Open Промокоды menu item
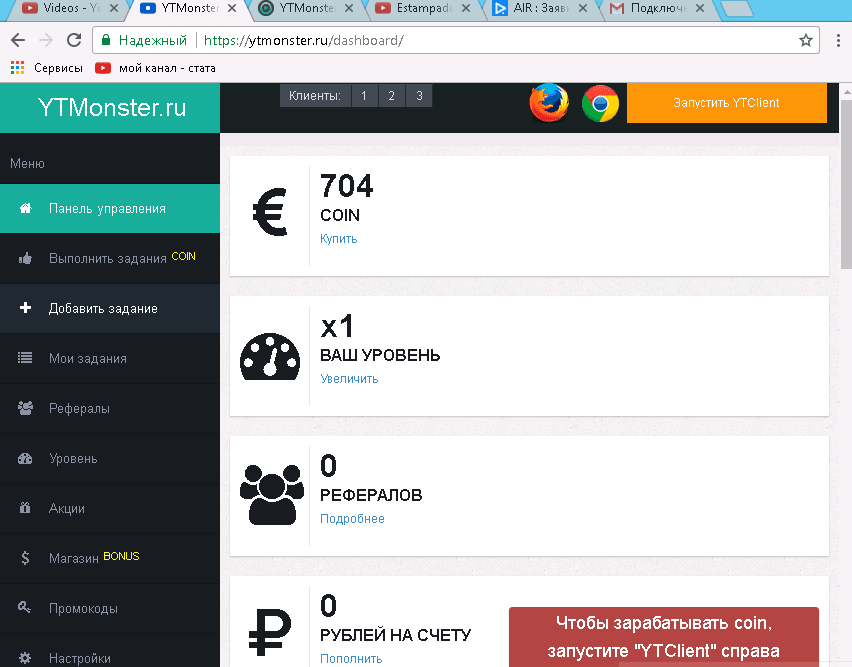The width and height of the screenshot is (852, 667). click(x=110, y=608)
